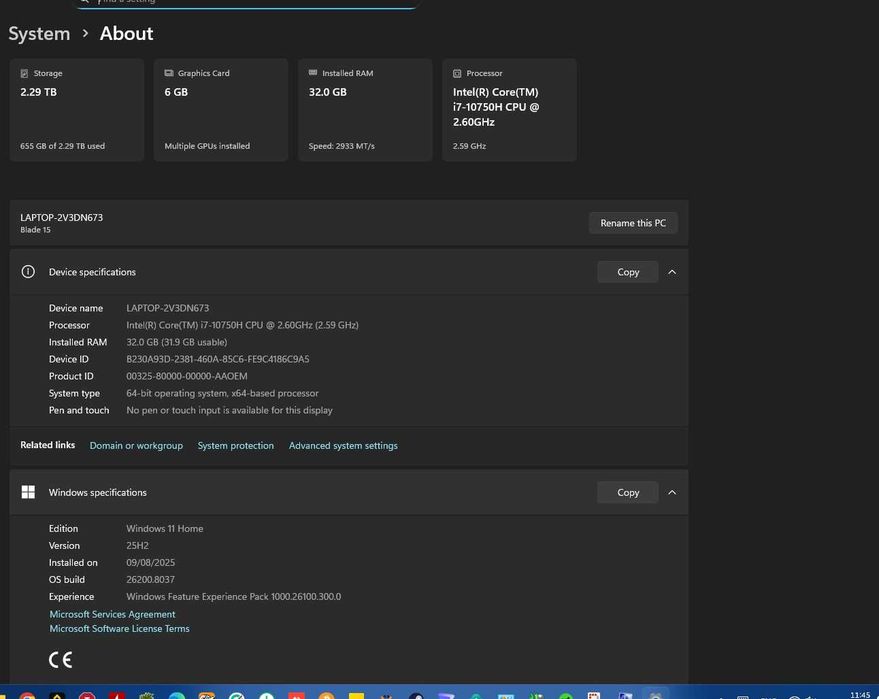Click Product ID value 00325-80000-00000-AAOEM

(x=187, y=376)
